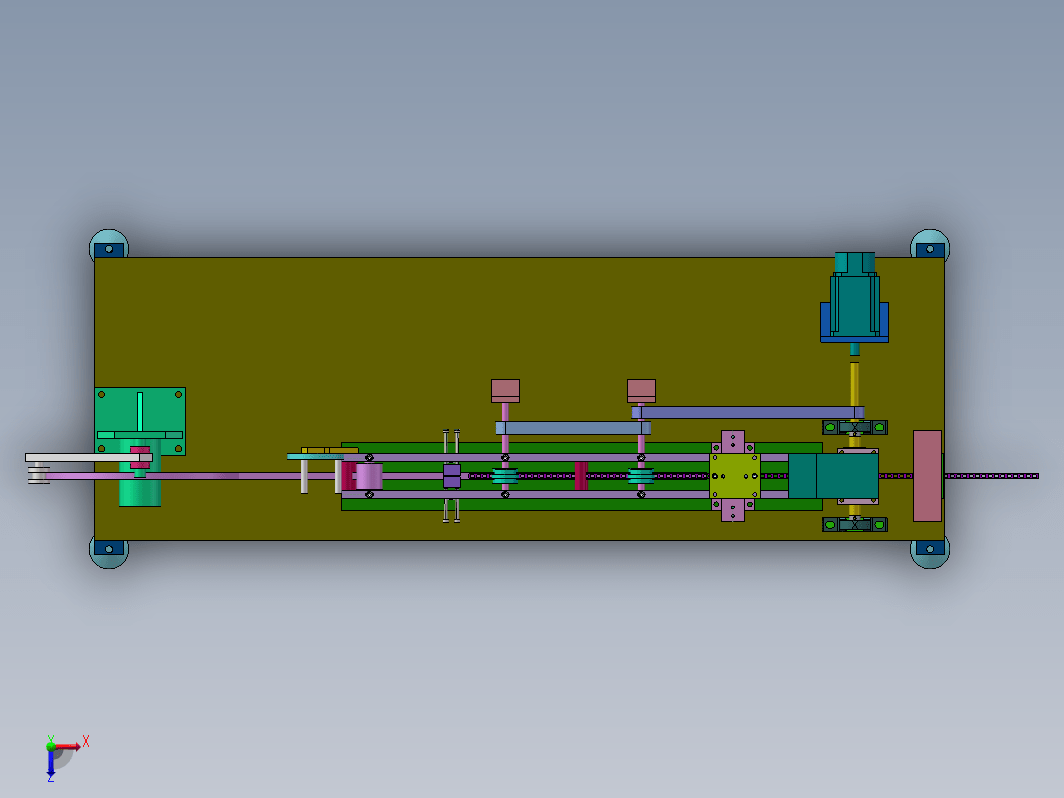
Task: Select the yellow-green carriage block with holes
Action: (x=734, y=476)
